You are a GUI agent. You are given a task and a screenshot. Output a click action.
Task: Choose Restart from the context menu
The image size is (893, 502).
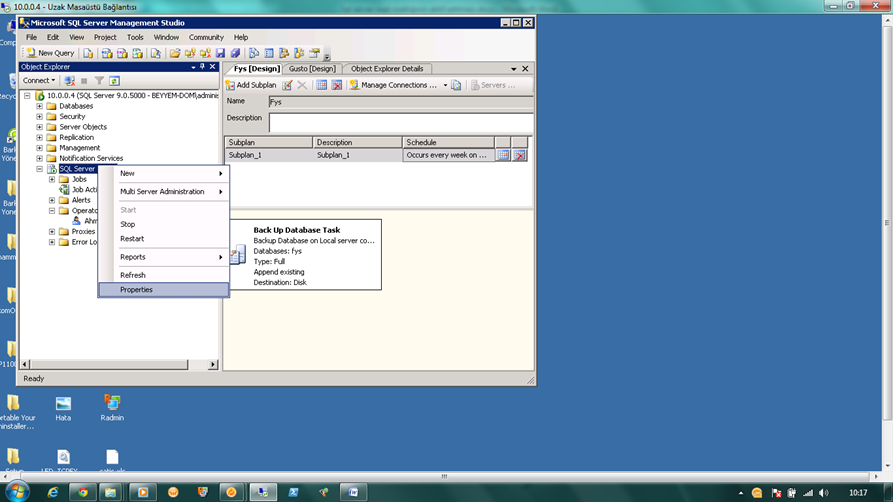pos(164,239)
